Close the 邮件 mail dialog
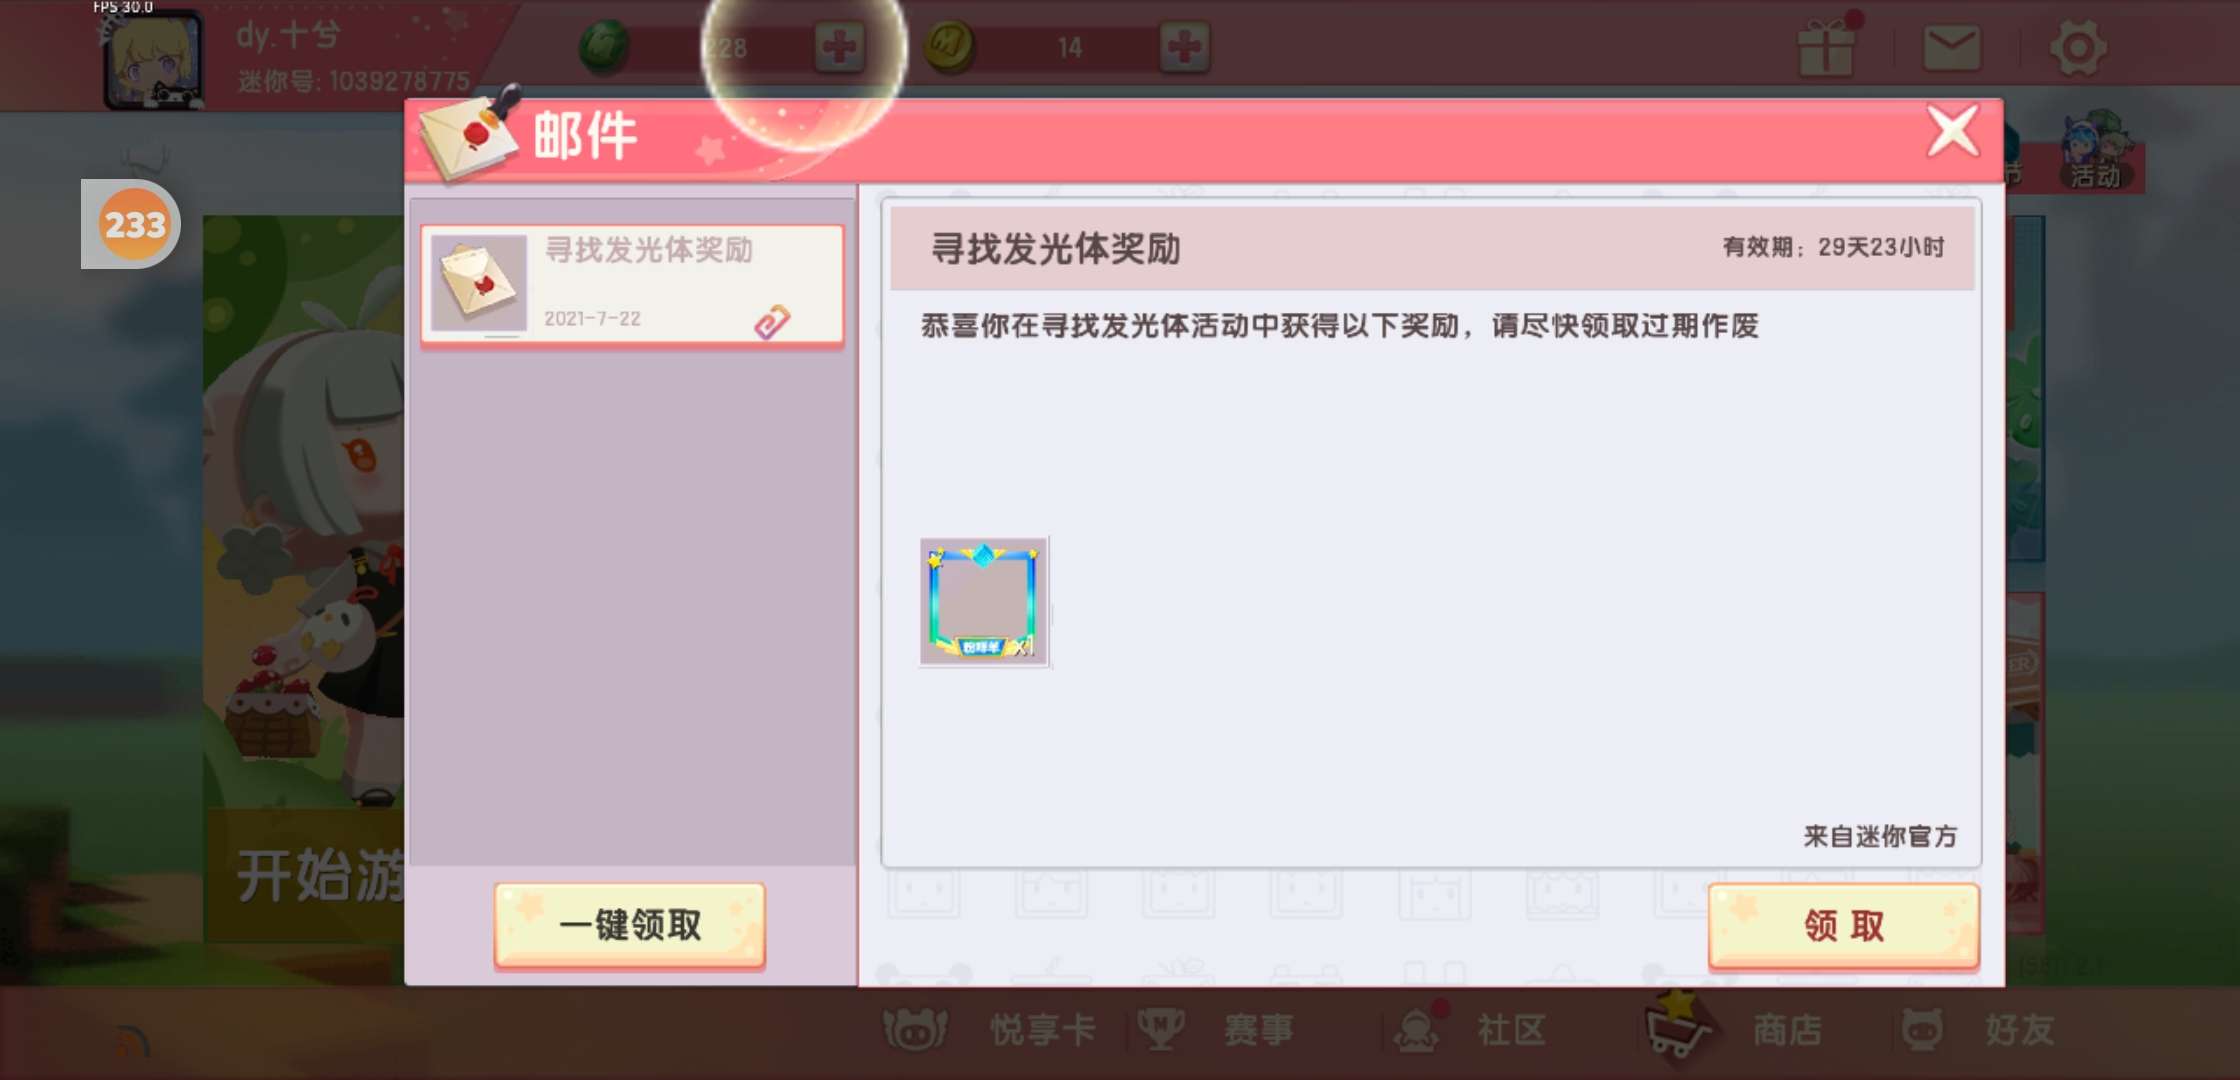This screenshot has width=2240, height=1080. tap(1953, 132)
